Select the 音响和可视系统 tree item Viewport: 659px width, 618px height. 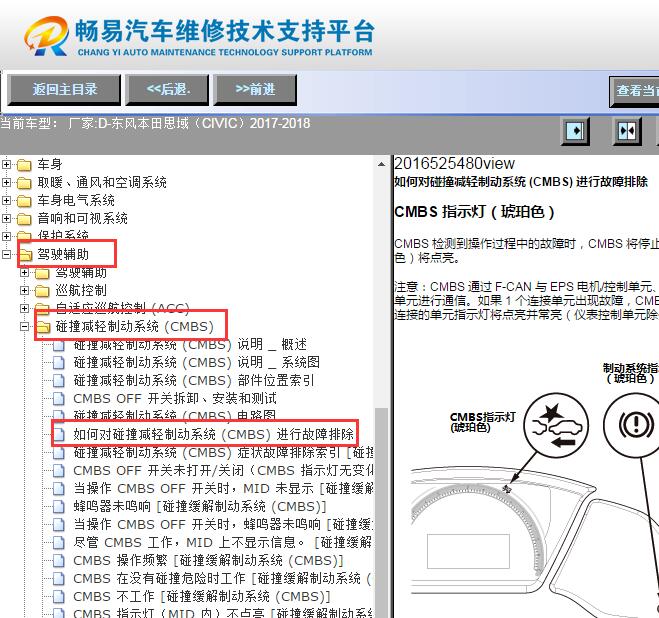tap(82, 218)
